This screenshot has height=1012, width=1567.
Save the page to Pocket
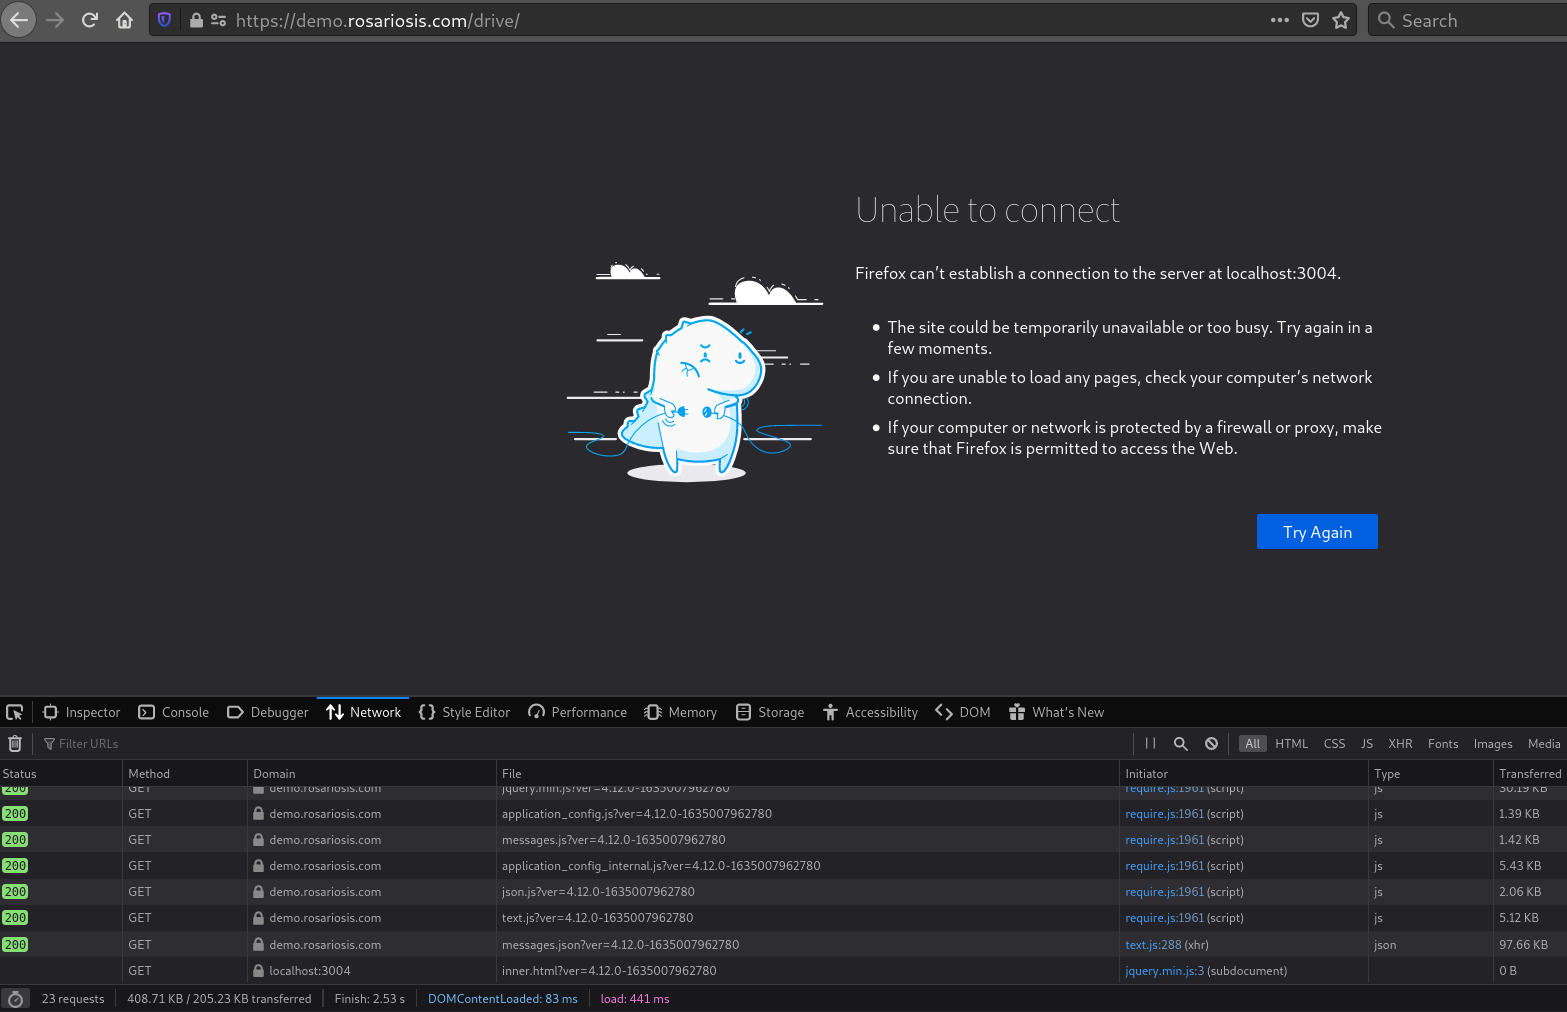pyautogui.click(x=1310, y=20)
